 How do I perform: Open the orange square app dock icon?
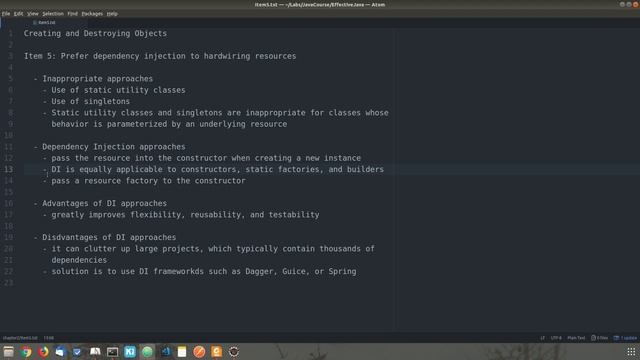tap(216, 351)
